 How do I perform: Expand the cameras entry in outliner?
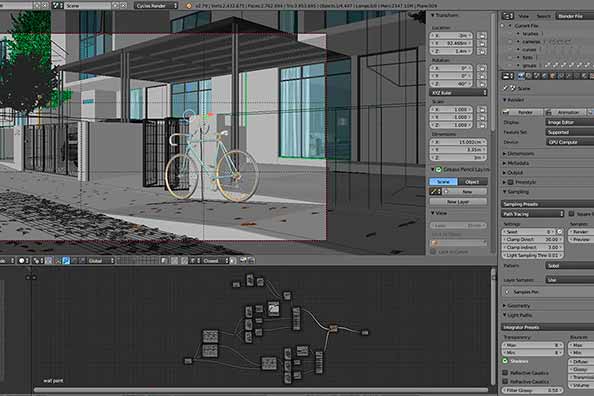coord(518,42)
